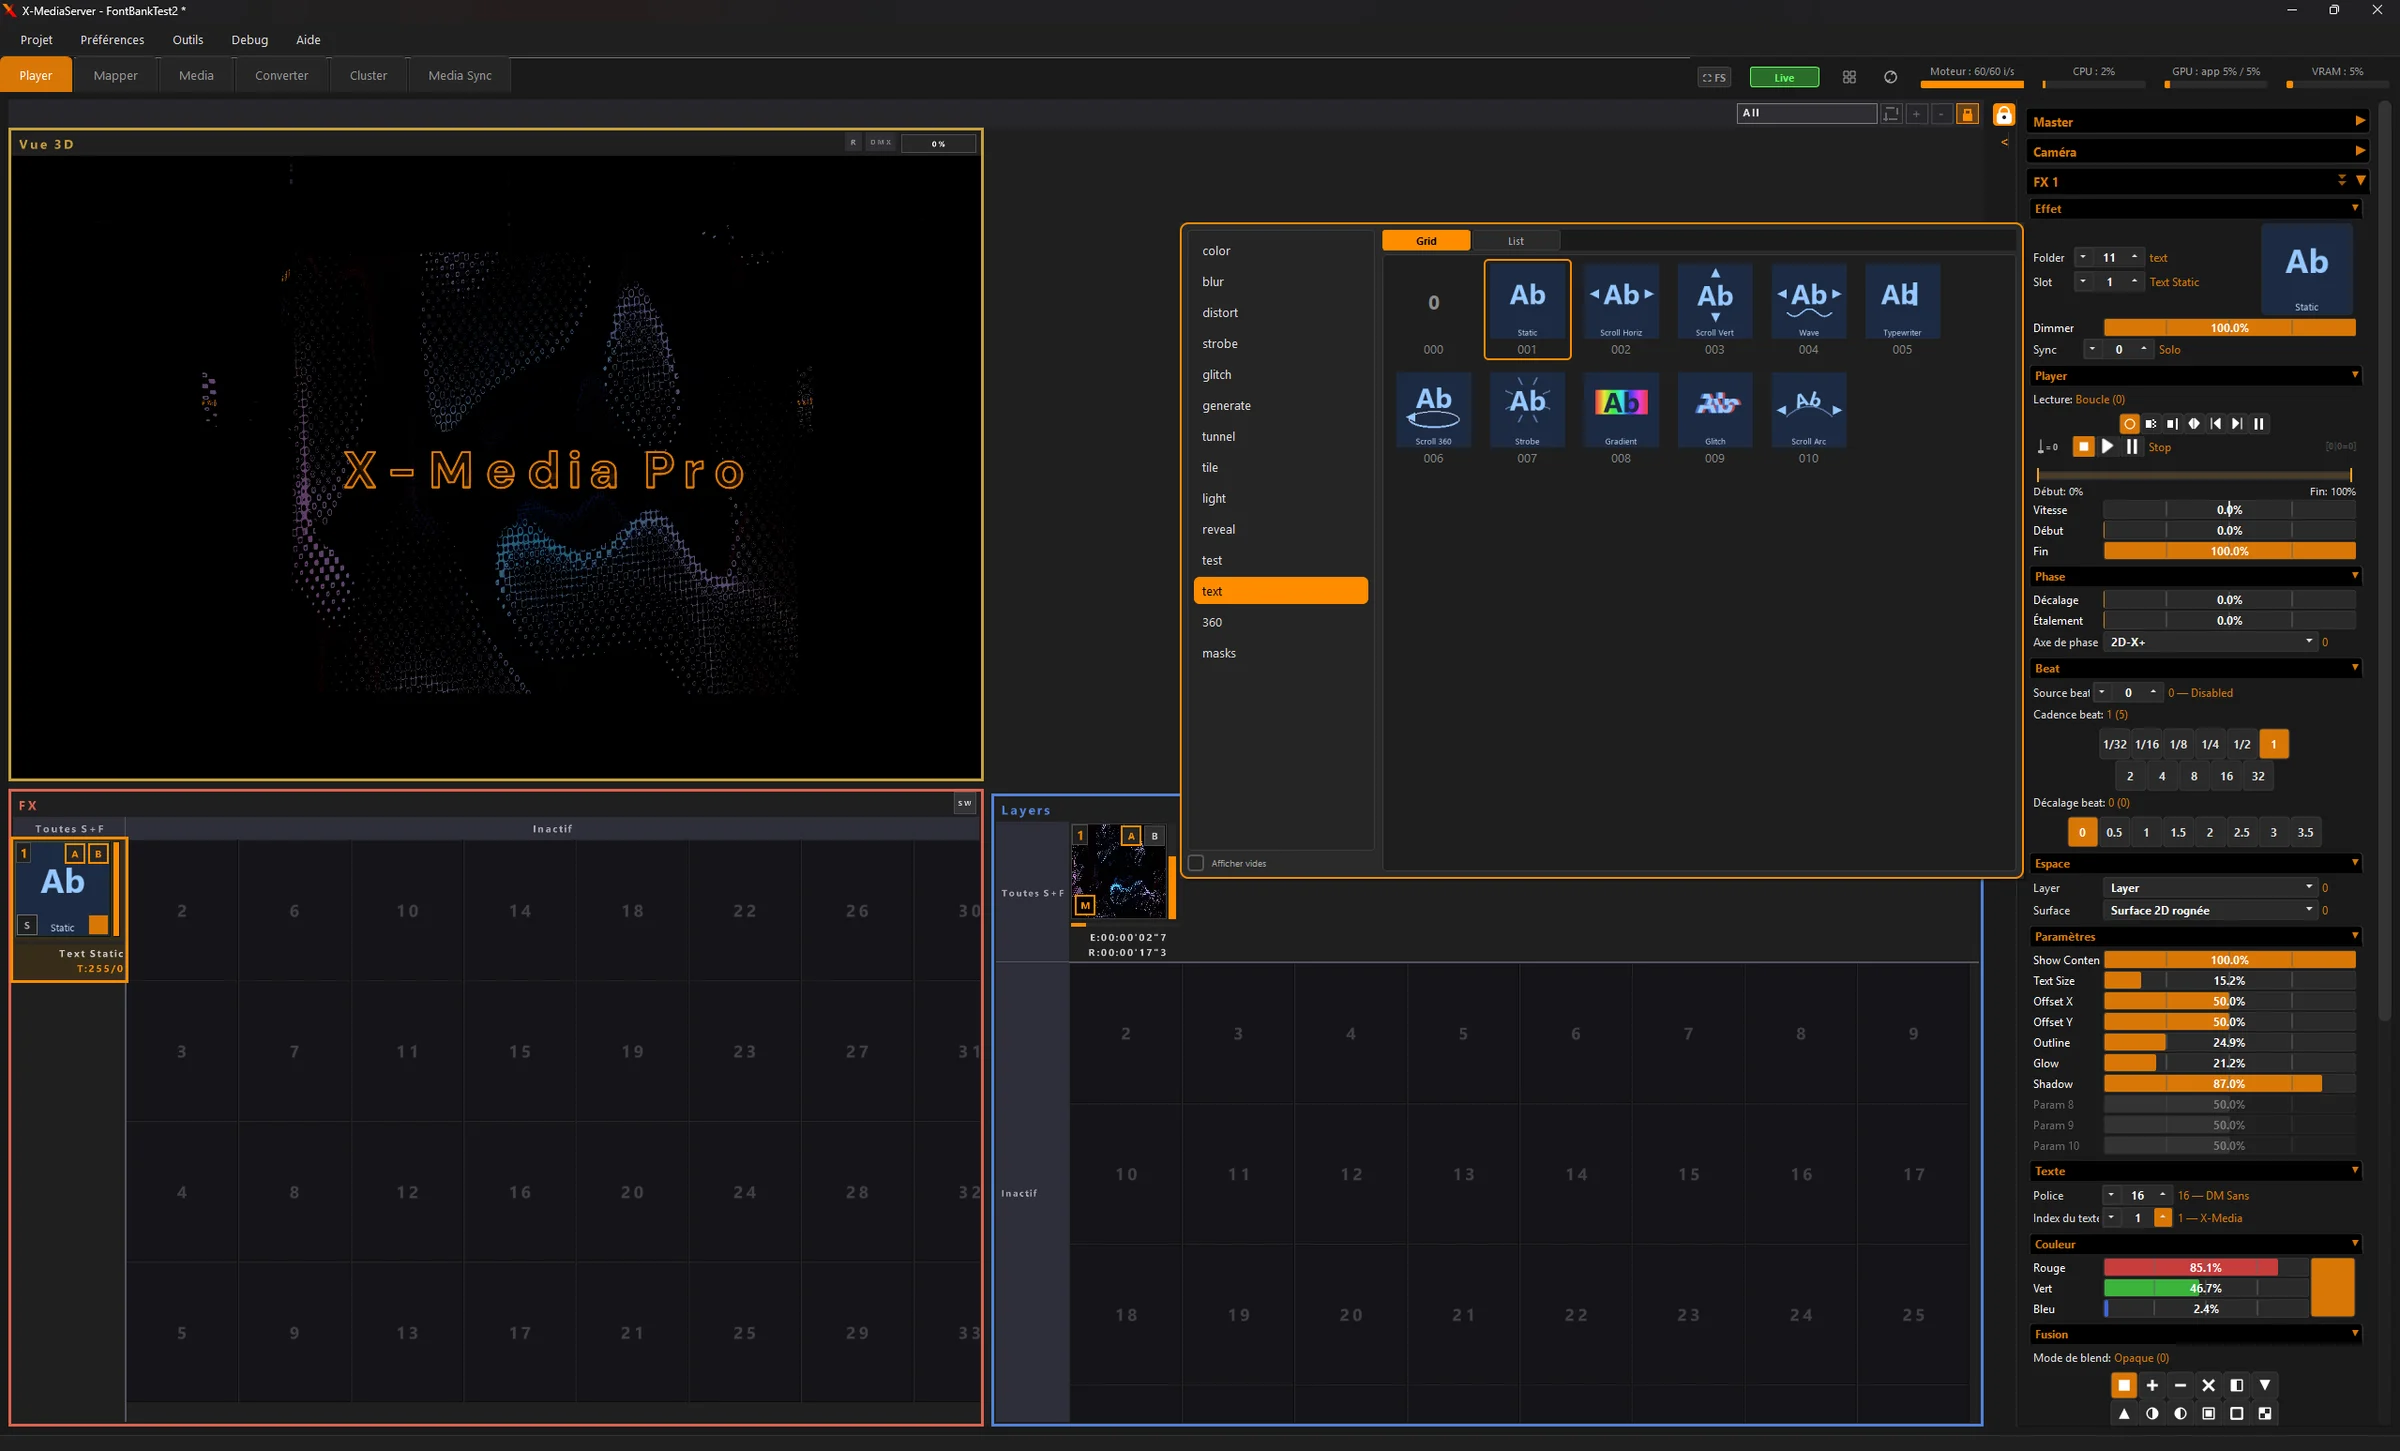Open the Préférences menu
Image resolution: width=2400 pixels, height=1451 pixels.
coord(112,40)
